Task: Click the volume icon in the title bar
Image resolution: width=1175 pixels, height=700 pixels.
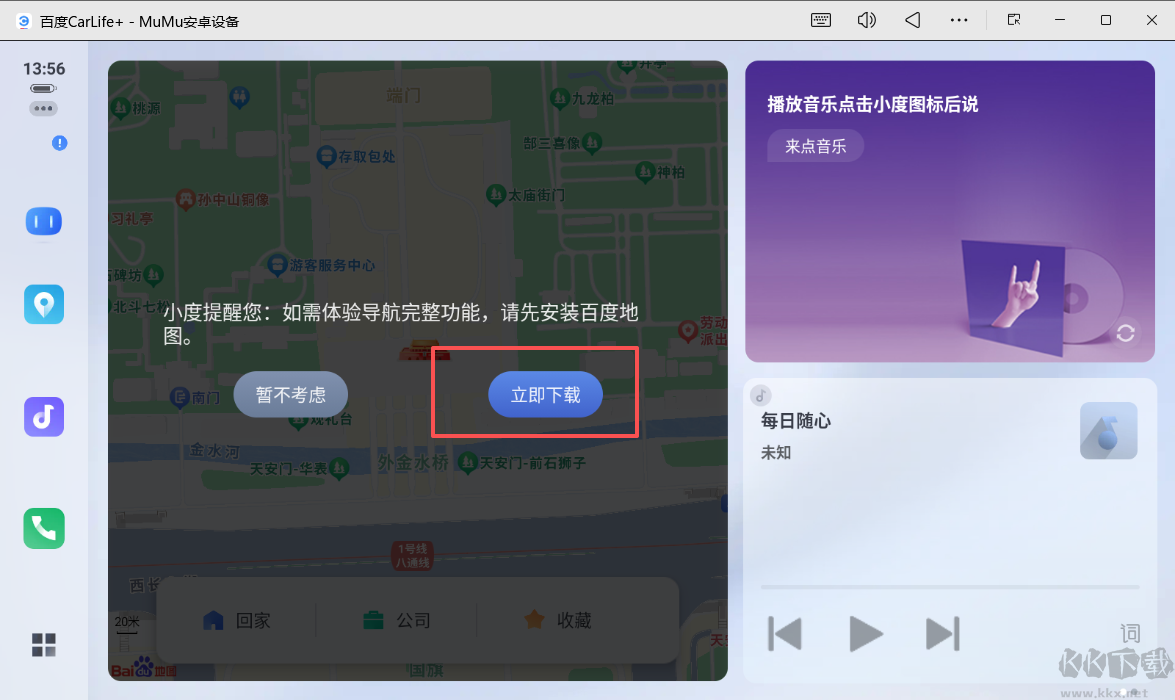Action: (x=866, y=20)
